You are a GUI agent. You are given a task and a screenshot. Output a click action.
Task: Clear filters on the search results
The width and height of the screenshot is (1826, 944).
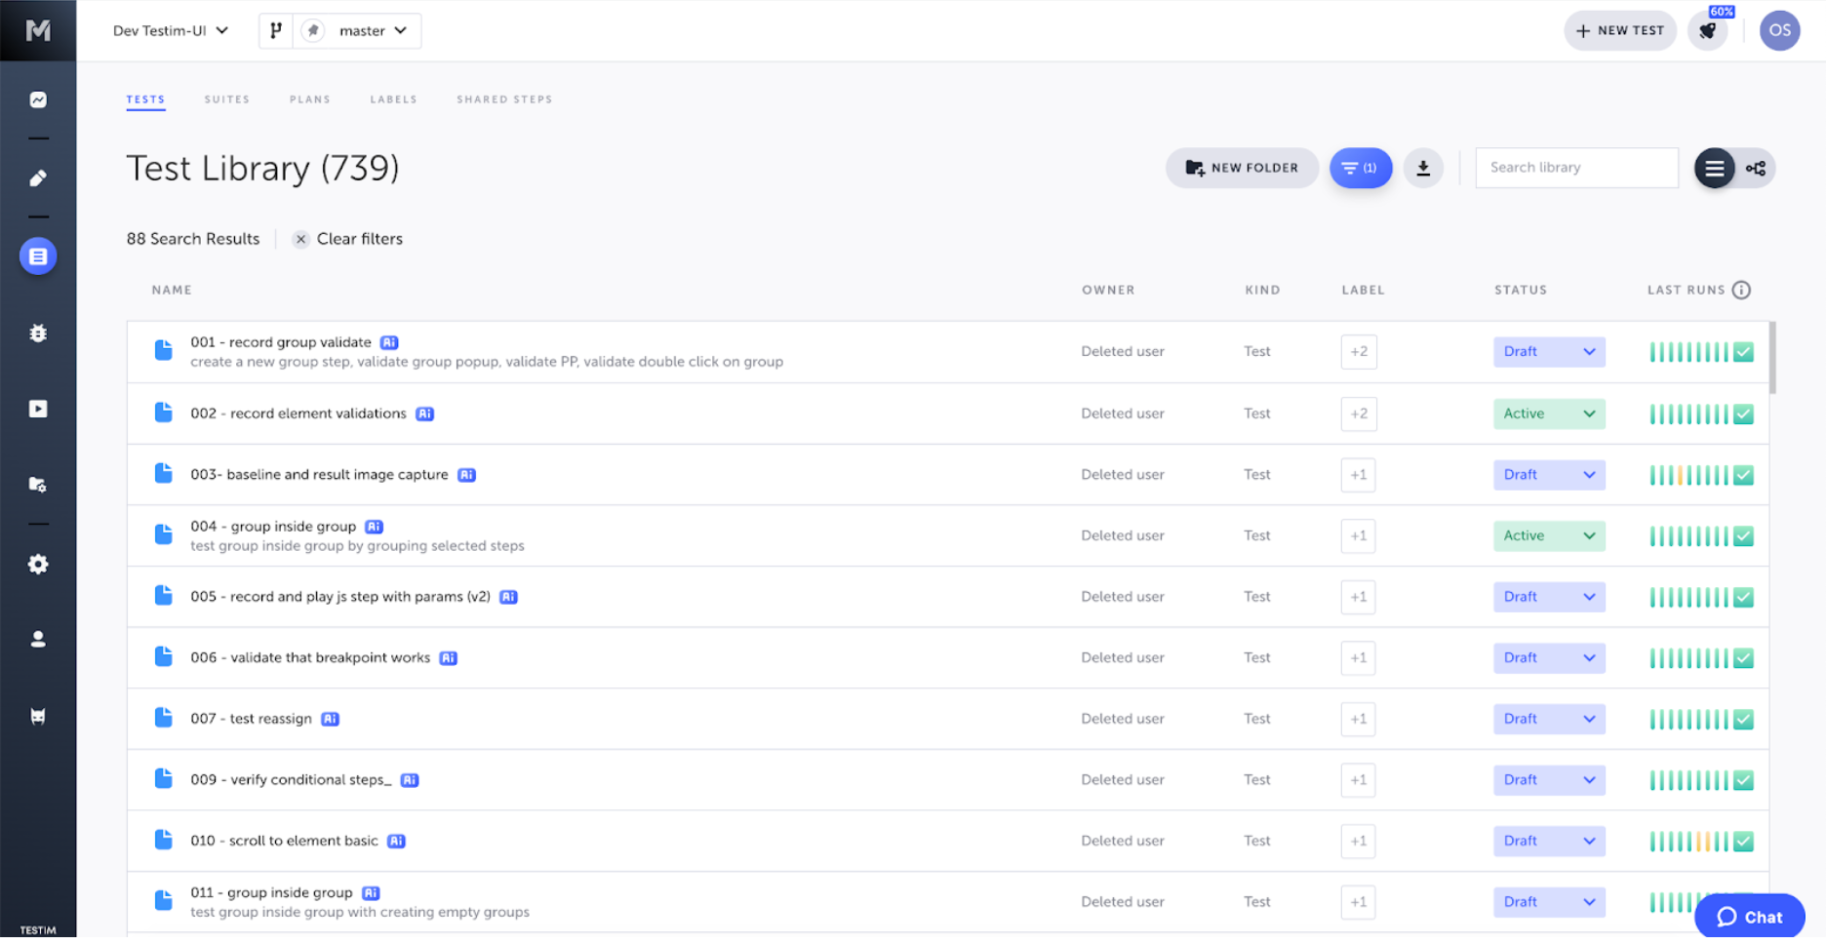[x=347, y=238]
